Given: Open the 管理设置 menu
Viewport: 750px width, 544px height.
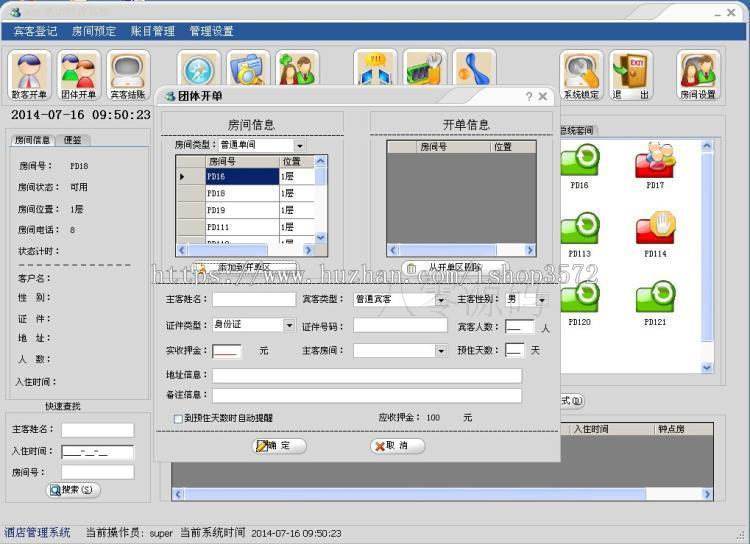Looking at the screenshot, I should tap(211, 32).
